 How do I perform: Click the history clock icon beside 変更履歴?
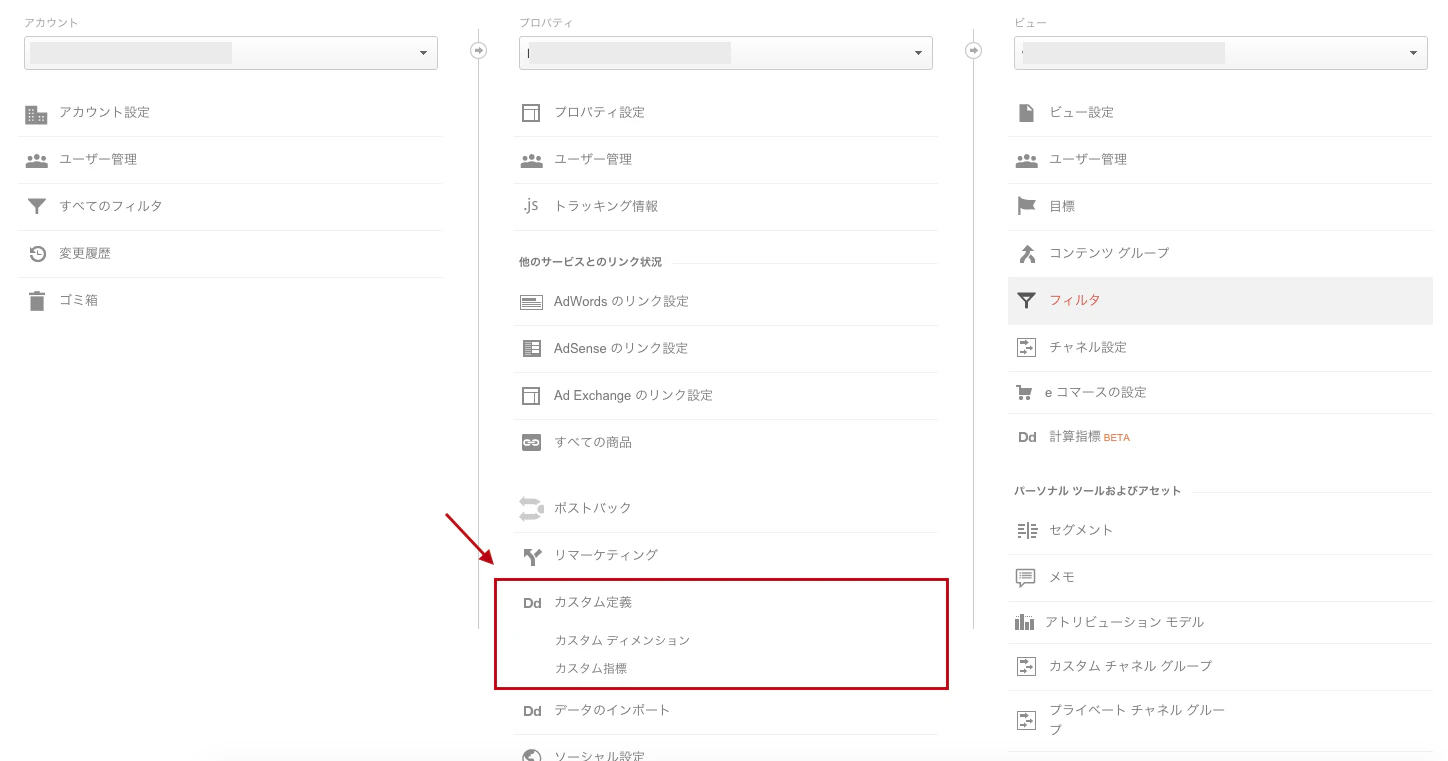(37, 254)
